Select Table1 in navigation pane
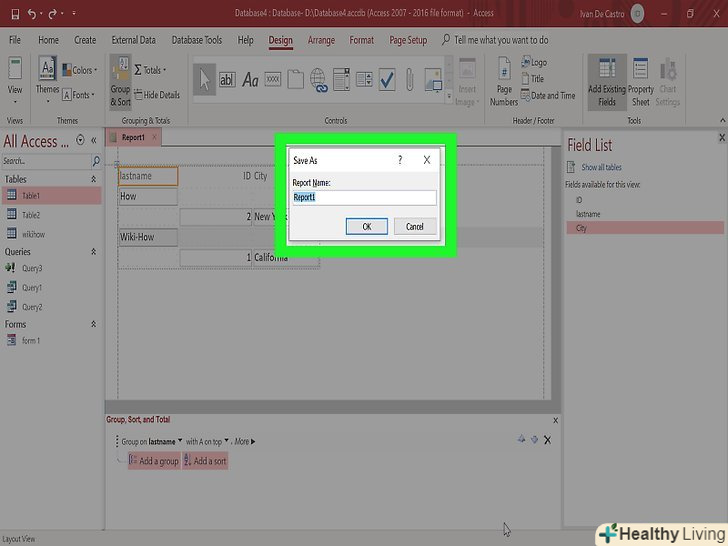Screen dimensions: 728x546 click(x=51, y=195)
